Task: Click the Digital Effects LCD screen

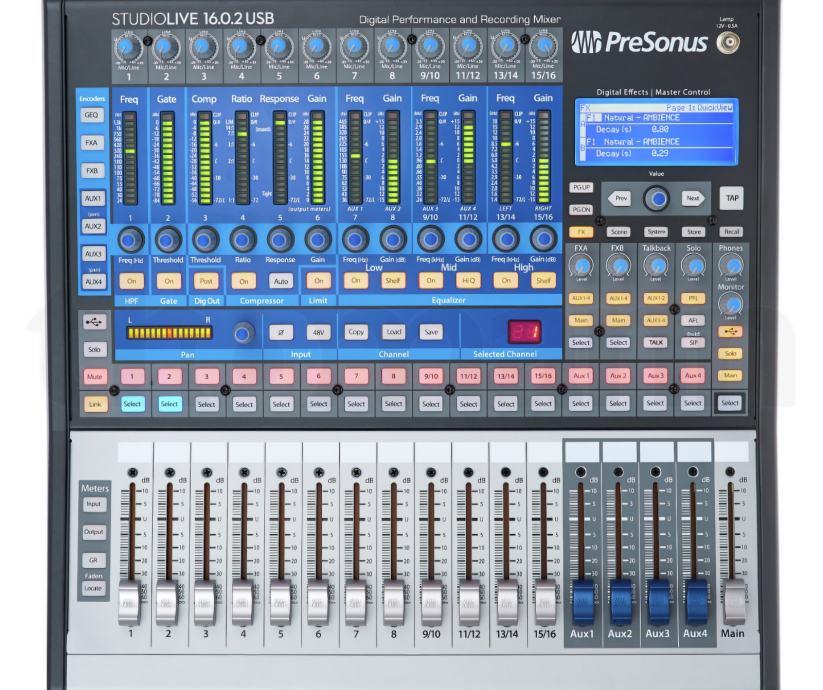Action: pyautogui.click(x=656, y=132)
